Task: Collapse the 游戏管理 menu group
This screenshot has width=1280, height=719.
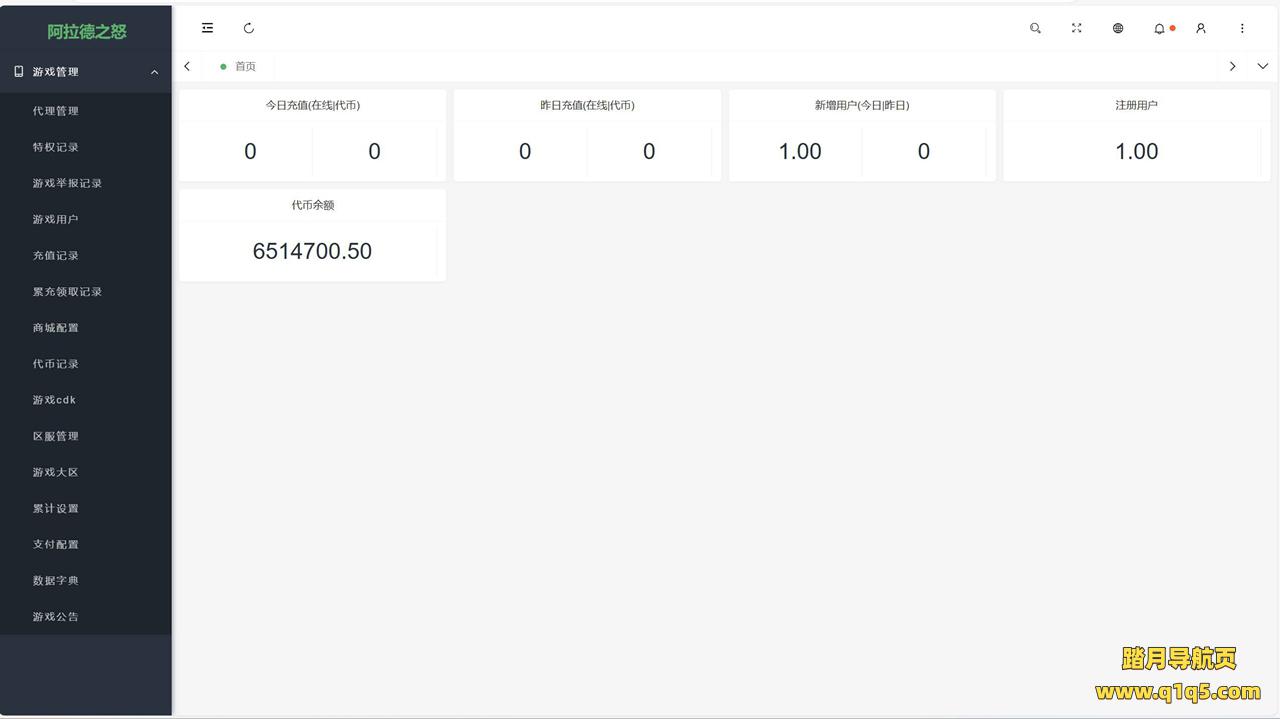Action: tap(86, 72)
